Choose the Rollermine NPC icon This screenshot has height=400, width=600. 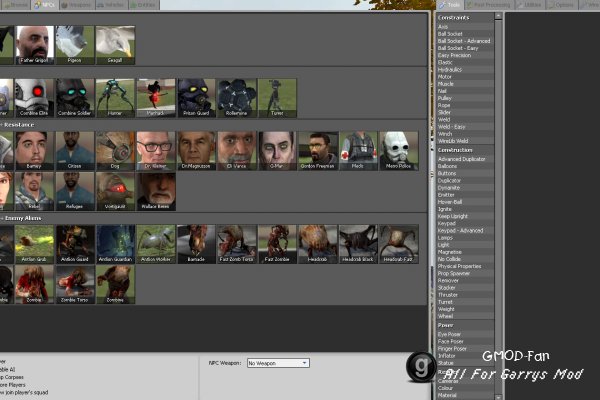237,98
